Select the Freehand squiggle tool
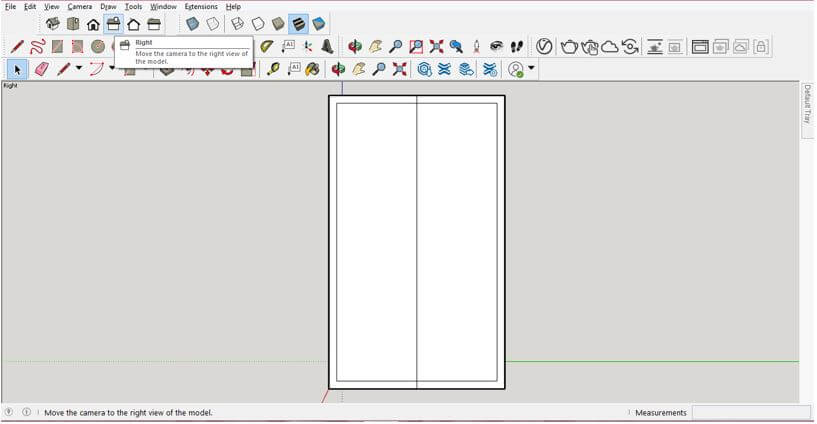 38,47
